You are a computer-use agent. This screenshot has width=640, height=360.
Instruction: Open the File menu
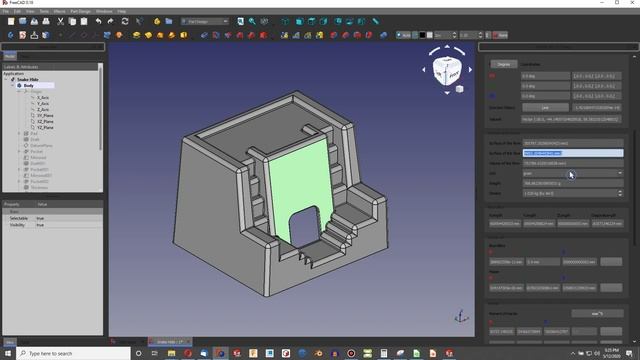tap(5, 11)
